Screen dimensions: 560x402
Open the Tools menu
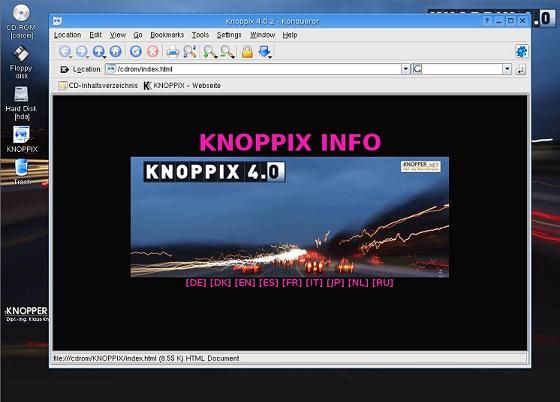click(x=200, y=35)
